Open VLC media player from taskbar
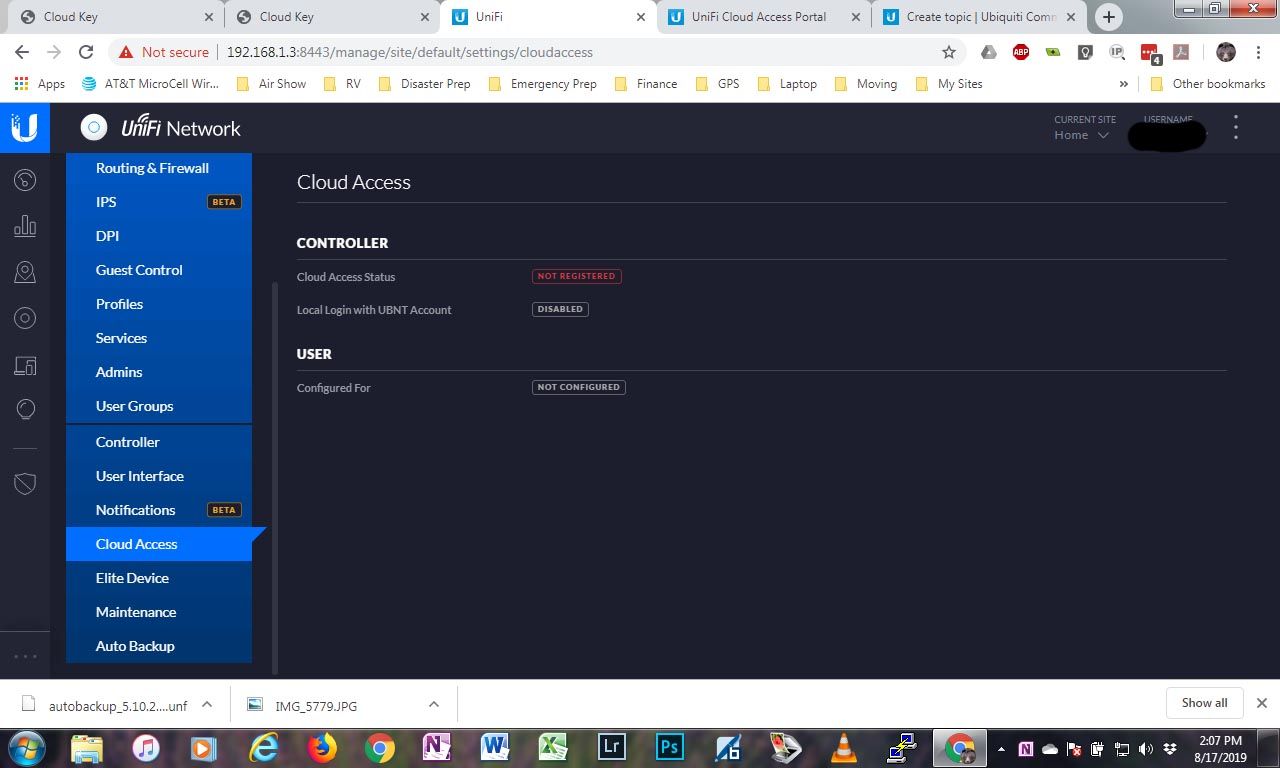Screen dimensions: 1280x768 point(844,747)
